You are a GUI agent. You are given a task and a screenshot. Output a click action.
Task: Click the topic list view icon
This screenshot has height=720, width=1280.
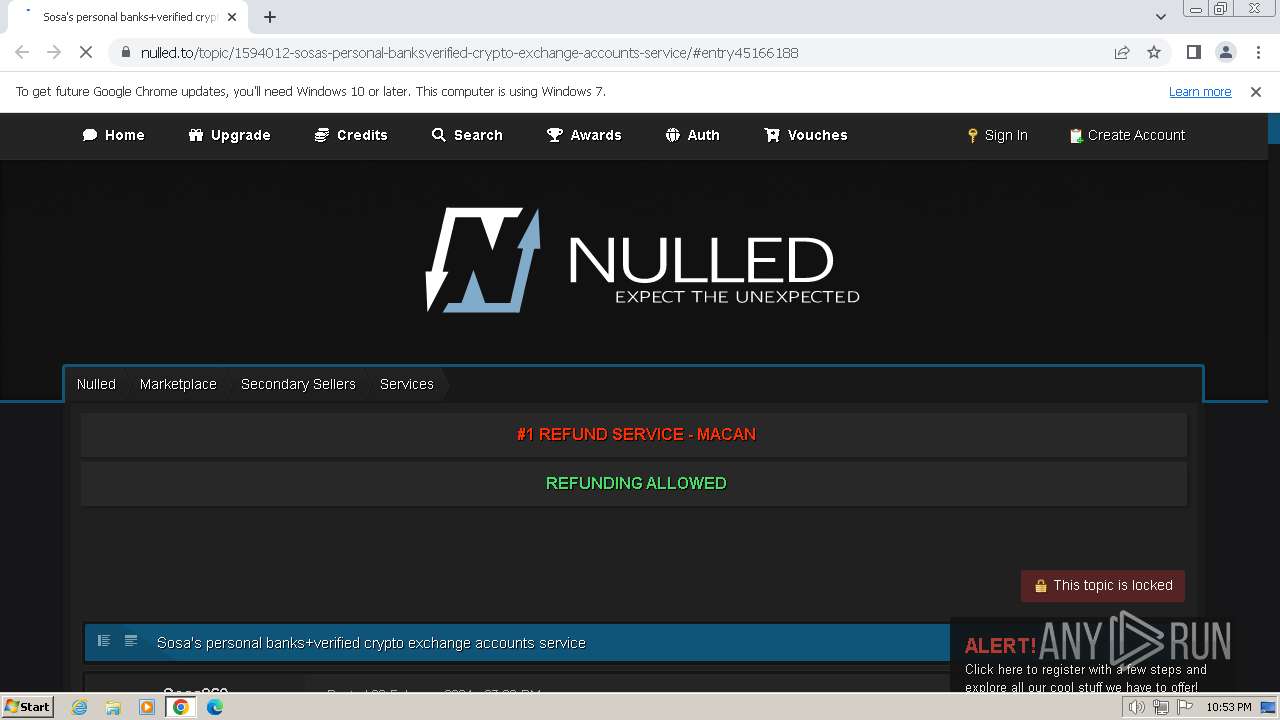click(103, 641)
